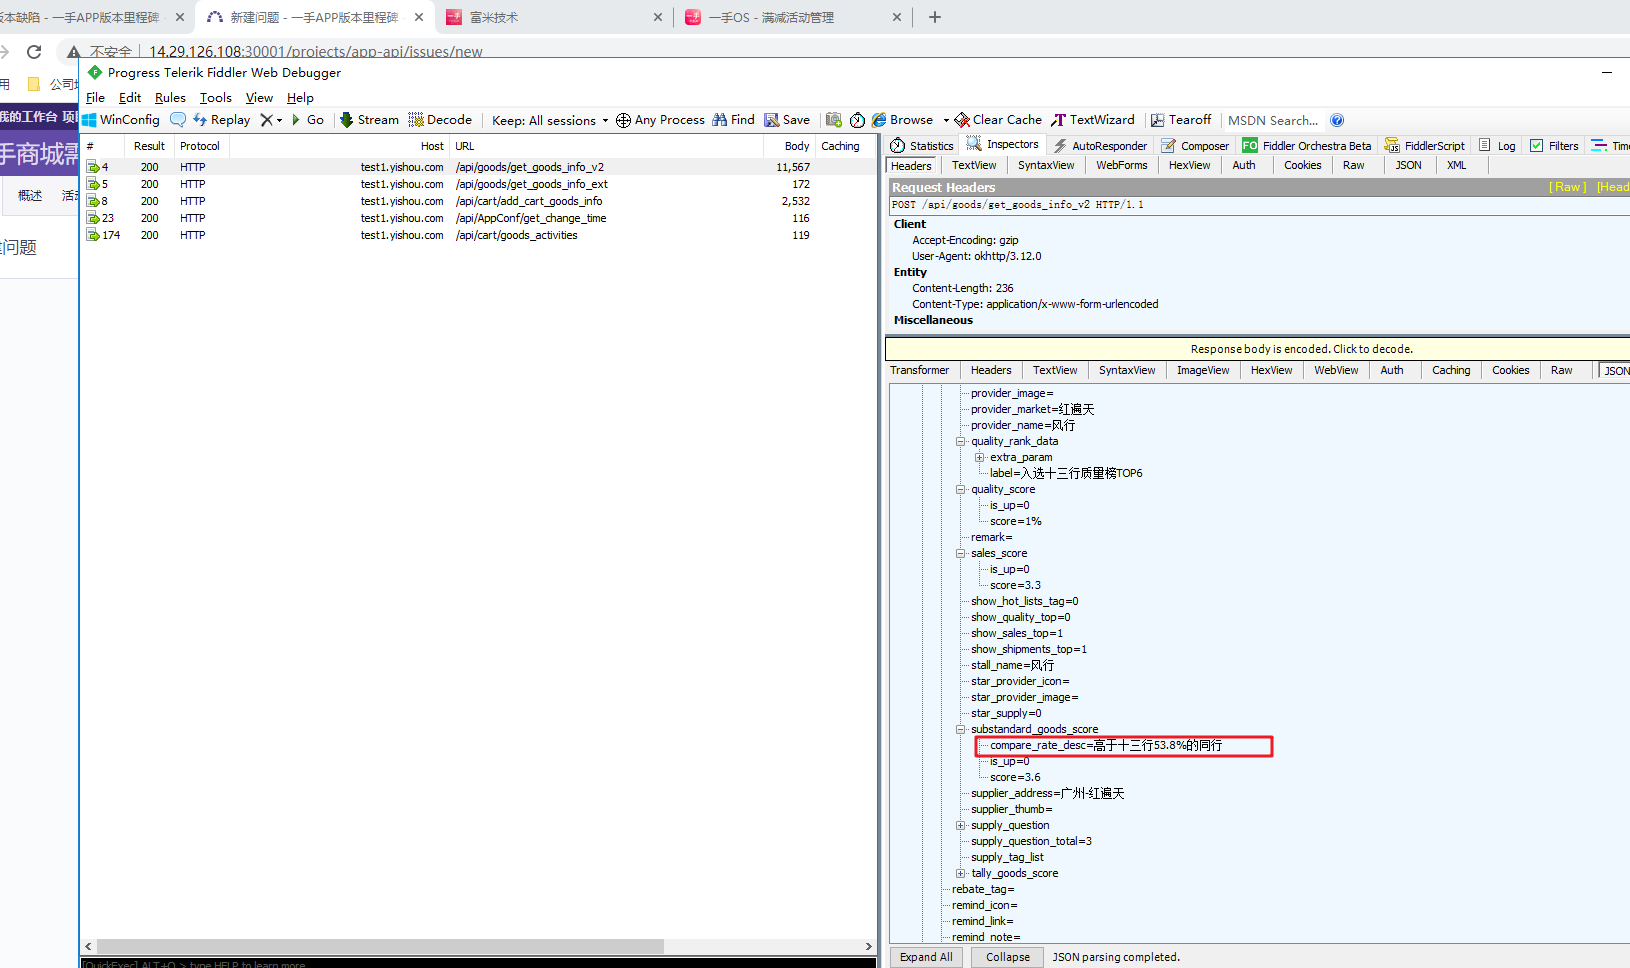
Task: Click the Any Process target picker
Action: (660, 120)
